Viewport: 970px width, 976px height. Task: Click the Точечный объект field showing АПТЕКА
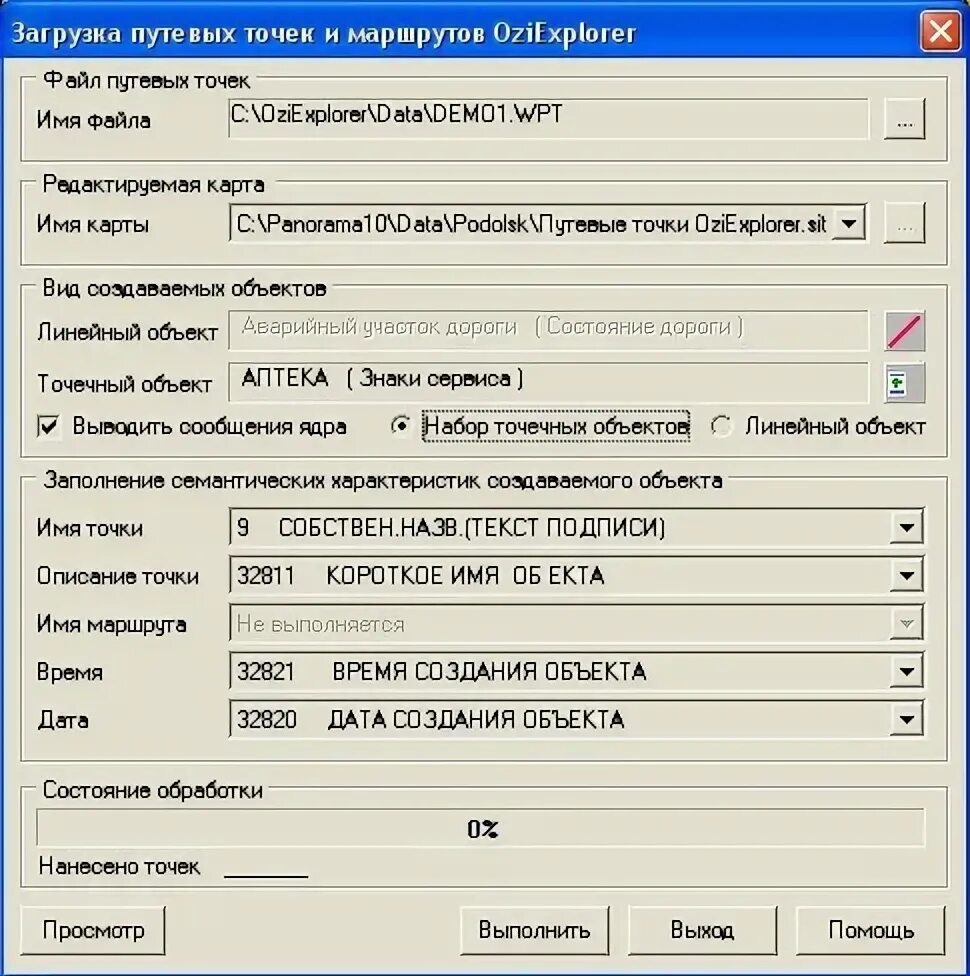click(549, 382)
